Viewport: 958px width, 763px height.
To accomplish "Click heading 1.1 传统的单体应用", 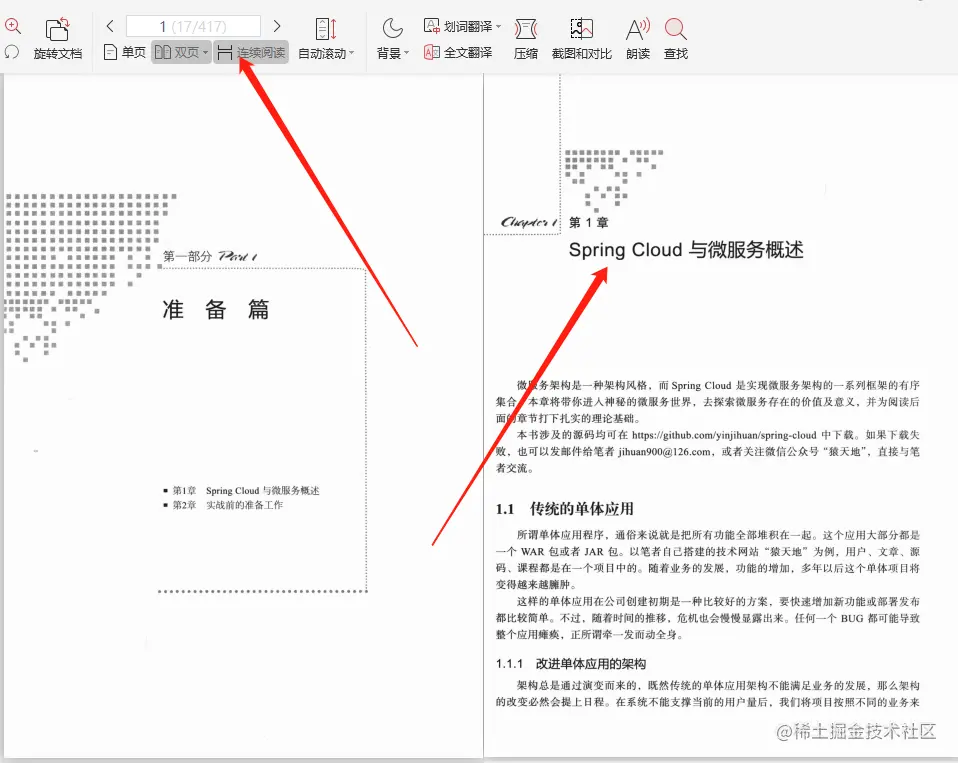I will click(x=565, y=508).
